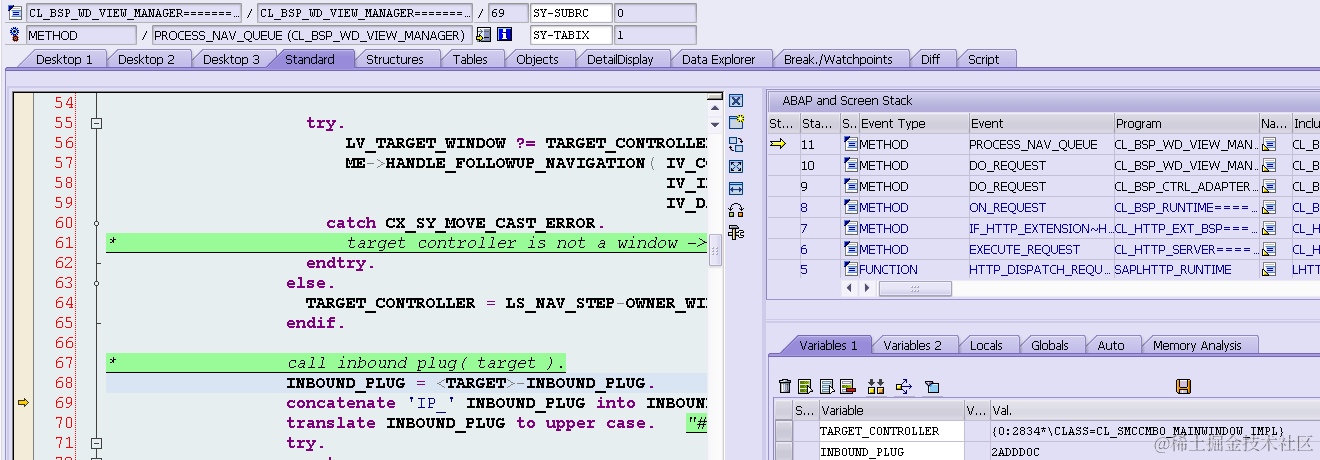Click the new tool icon with star
This screenshot has height=460, width=1320.
click(736, 122)
